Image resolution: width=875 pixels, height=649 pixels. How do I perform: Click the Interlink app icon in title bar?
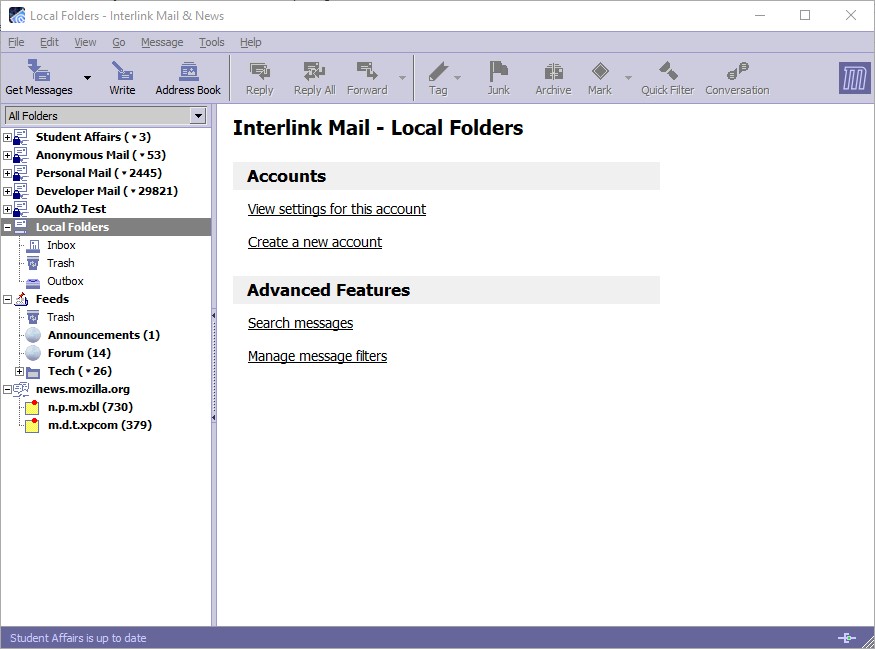point(17,16)
